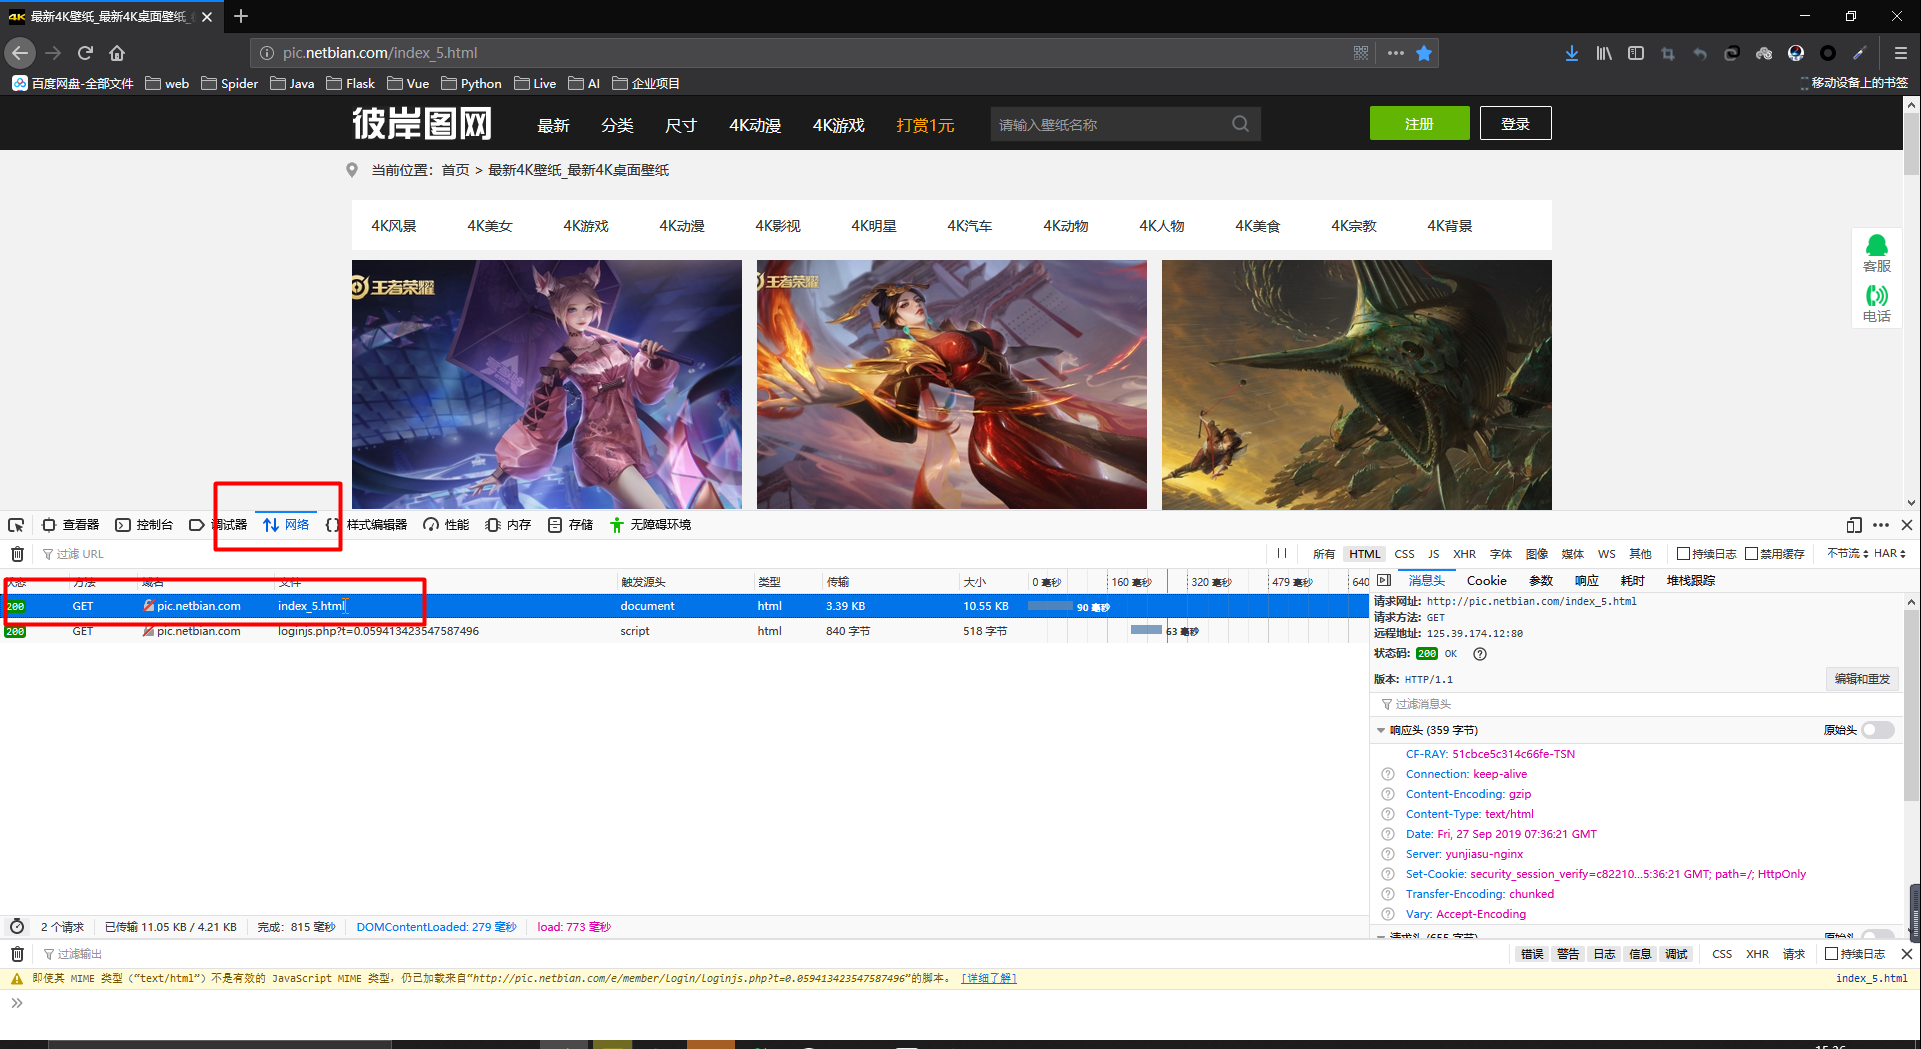Toggle 错误 filter in console
Screen dimensions: 1921x1049
1532,954
